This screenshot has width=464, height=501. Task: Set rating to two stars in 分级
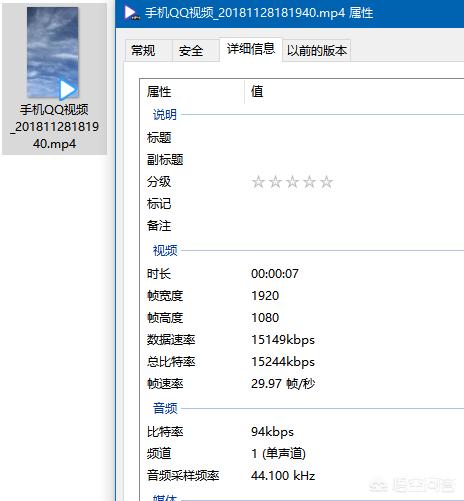[x=275, y=182]
